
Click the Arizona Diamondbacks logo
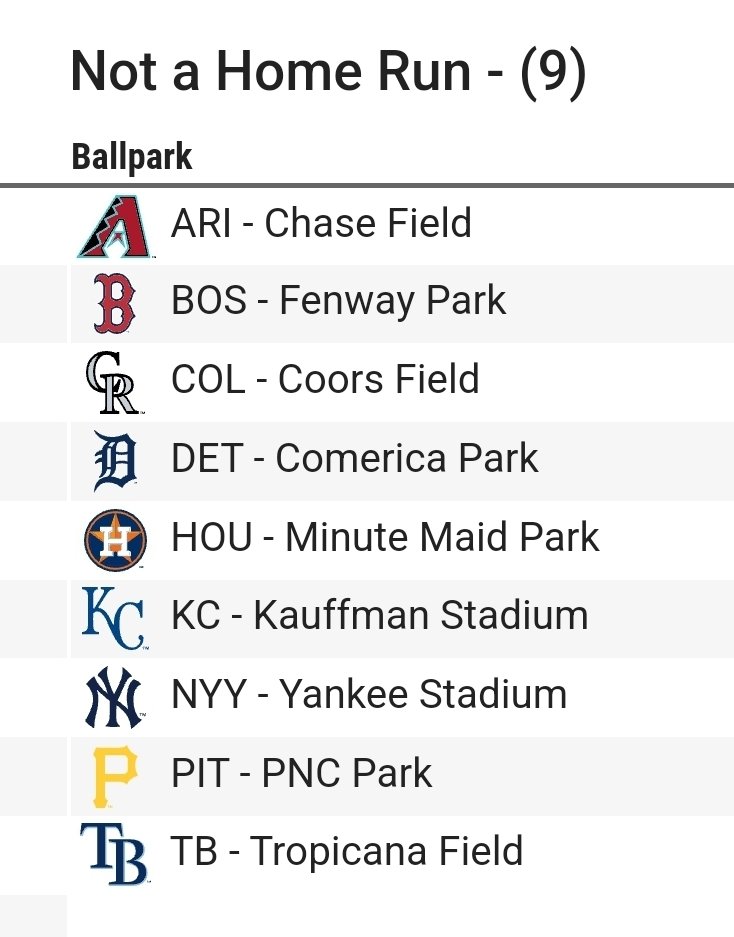point(114,226)
